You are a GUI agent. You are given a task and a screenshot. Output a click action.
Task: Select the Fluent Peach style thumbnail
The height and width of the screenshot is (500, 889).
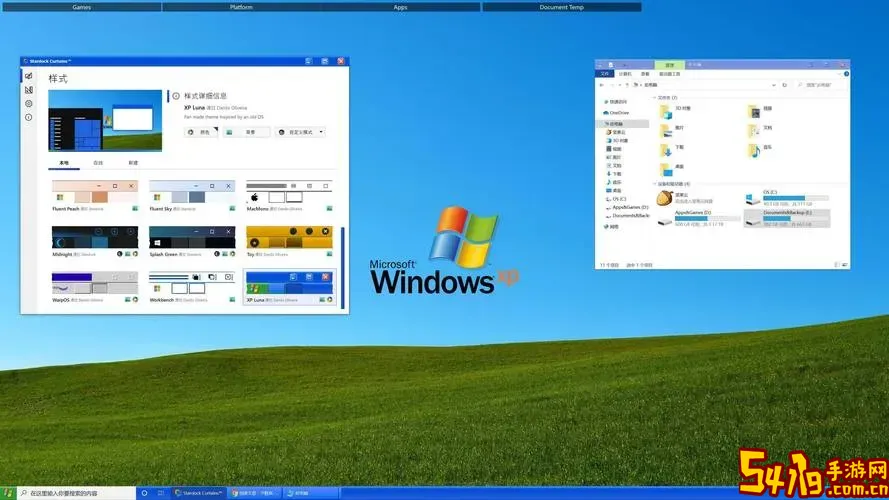pos(95,192)
